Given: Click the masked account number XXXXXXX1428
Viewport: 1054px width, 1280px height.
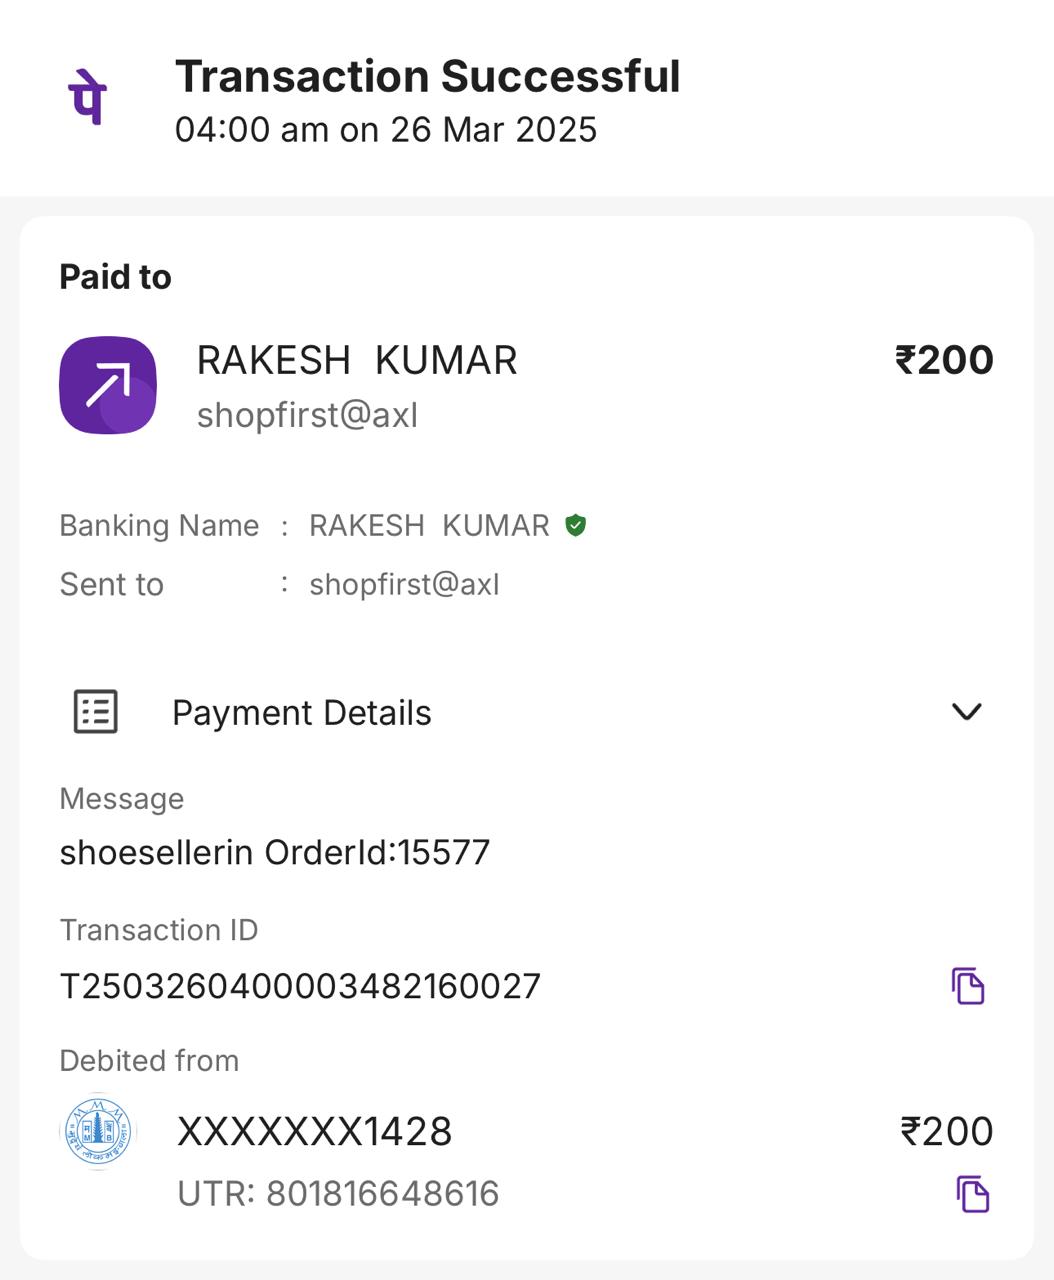Looking at the screenshot, I should click(315, 1132).
